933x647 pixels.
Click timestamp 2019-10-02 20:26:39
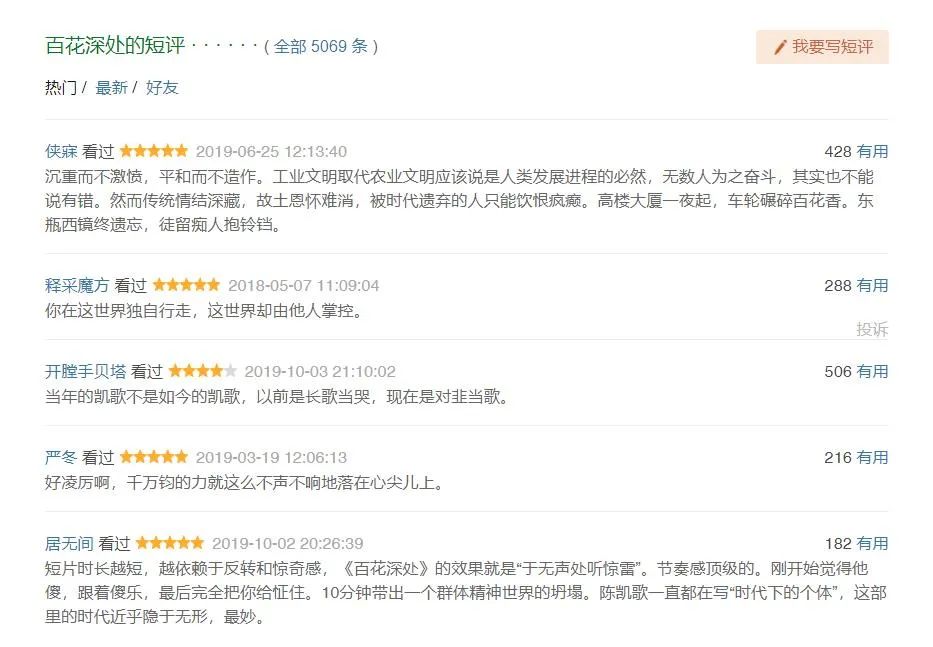[287, 544]
